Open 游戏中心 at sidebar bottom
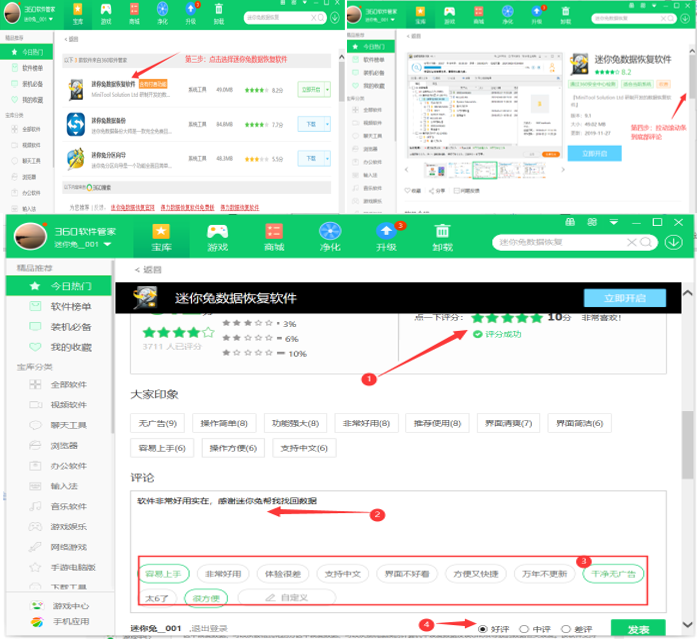 coord(60,606)
